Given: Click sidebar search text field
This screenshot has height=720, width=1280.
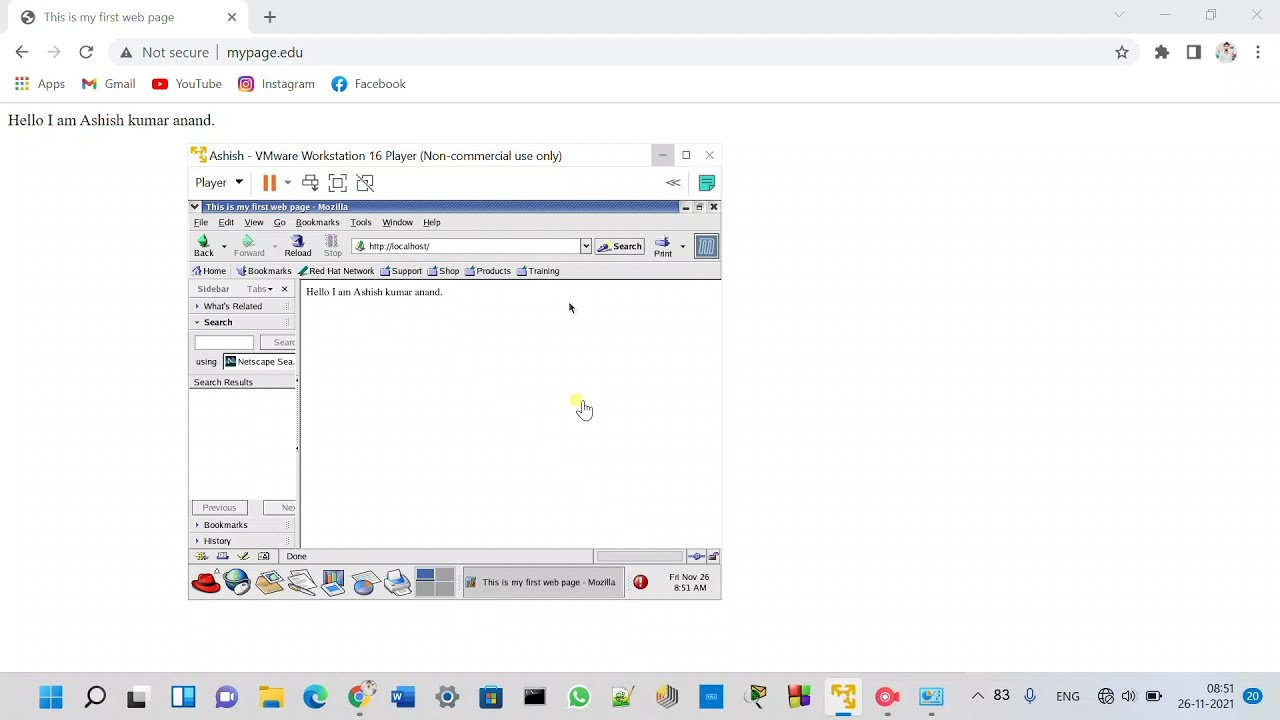Looking at the screenshot, I should coord(224,342).
